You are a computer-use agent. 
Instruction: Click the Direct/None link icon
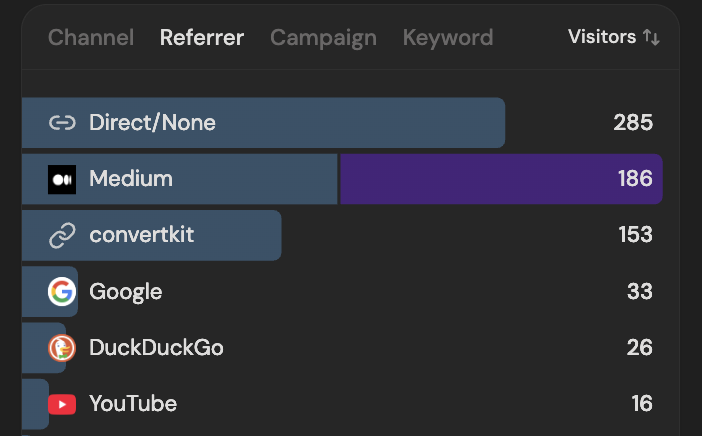(x=62, y=123)
